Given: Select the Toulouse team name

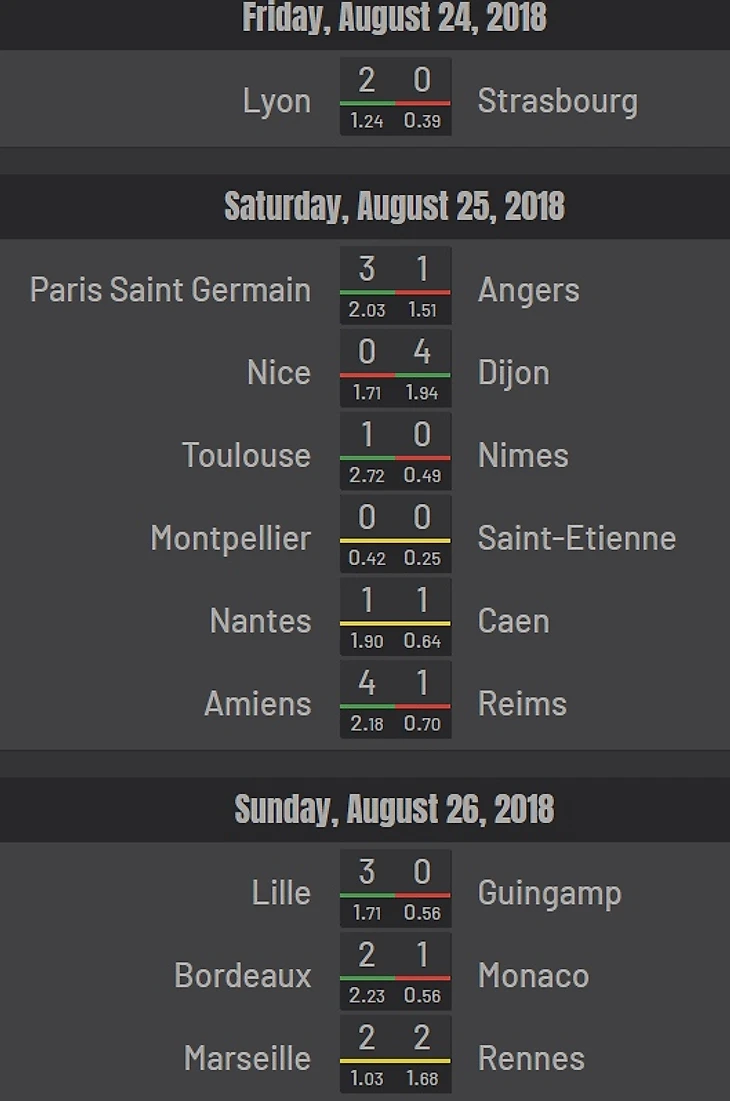Looking at the screenshot, I should 246,456.
